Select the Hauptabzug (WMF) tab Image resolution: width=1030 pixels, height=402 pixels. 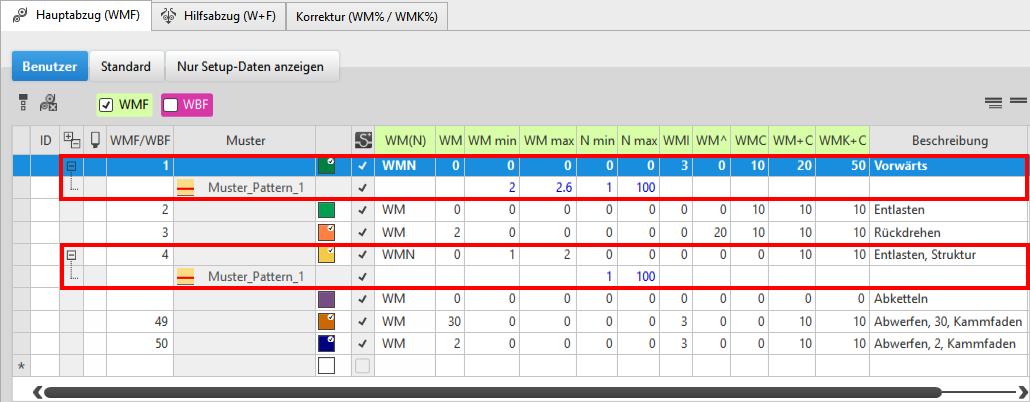(x=76, y=16)
